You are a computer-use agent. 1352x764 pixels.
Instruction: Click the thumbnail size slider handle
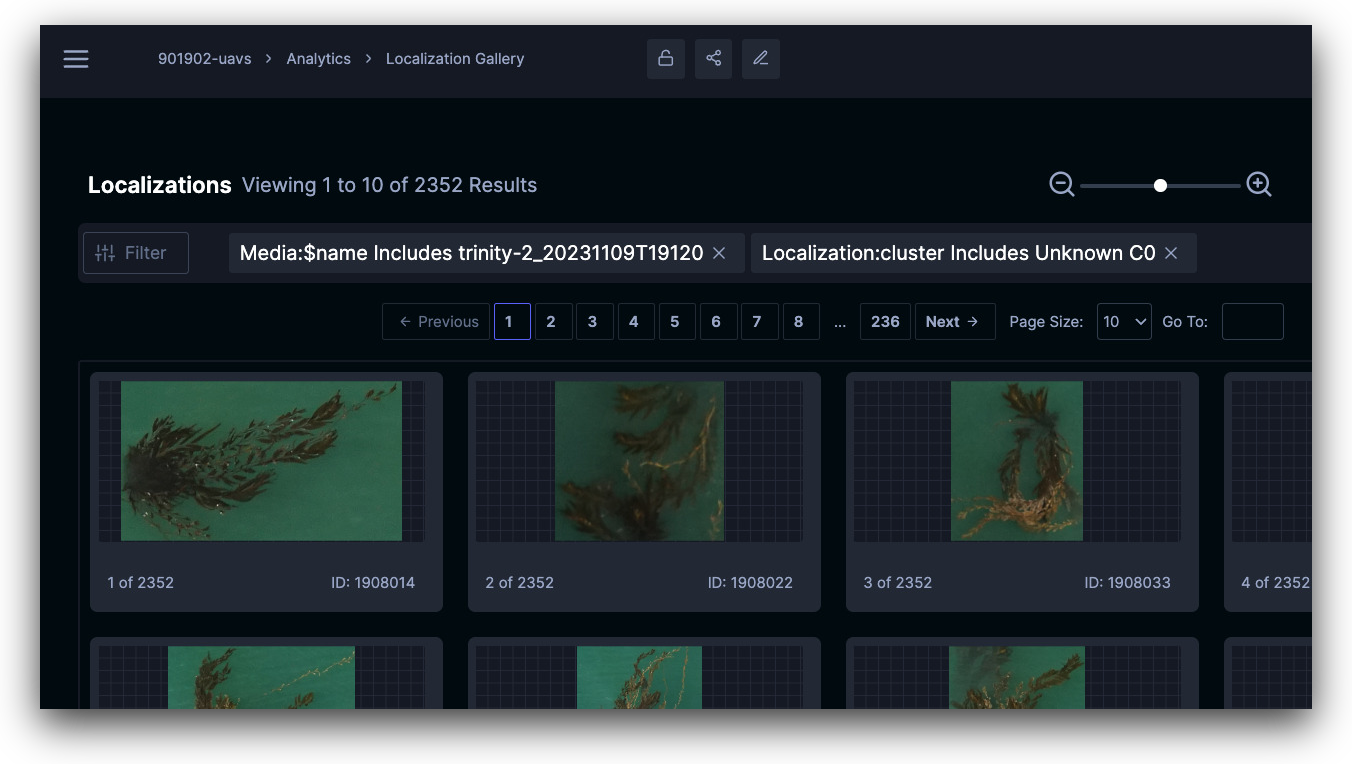(1160, 185)
